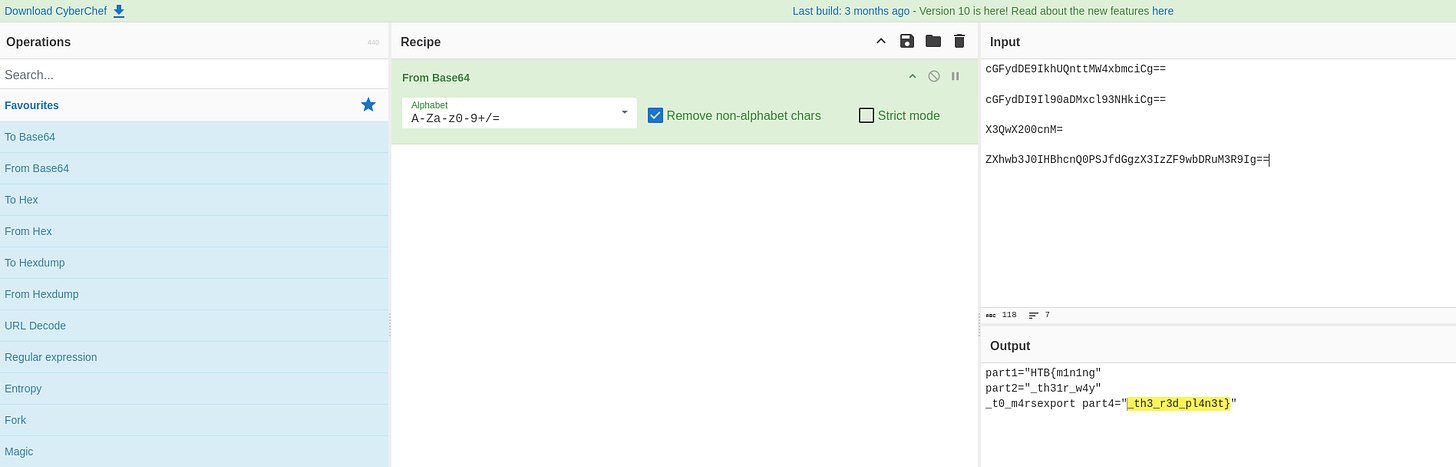
Task: Select the Entropy operation
Action: 194,388
